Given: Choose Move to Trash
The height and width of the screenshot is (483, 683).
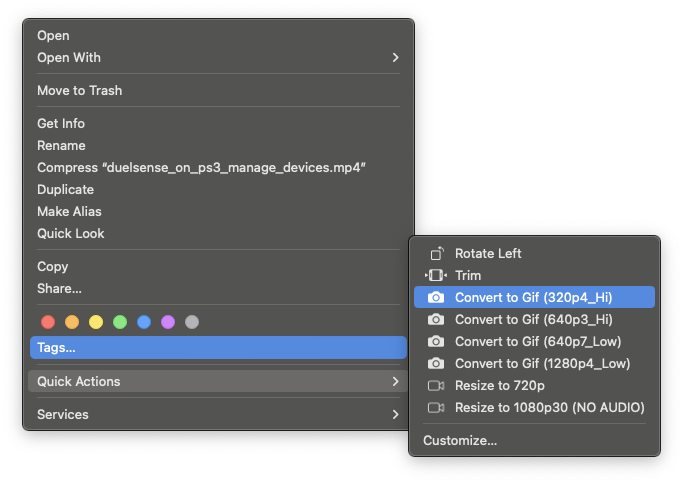Looking at the screenshot, I should pyautogui.click(x=80, y=90).
